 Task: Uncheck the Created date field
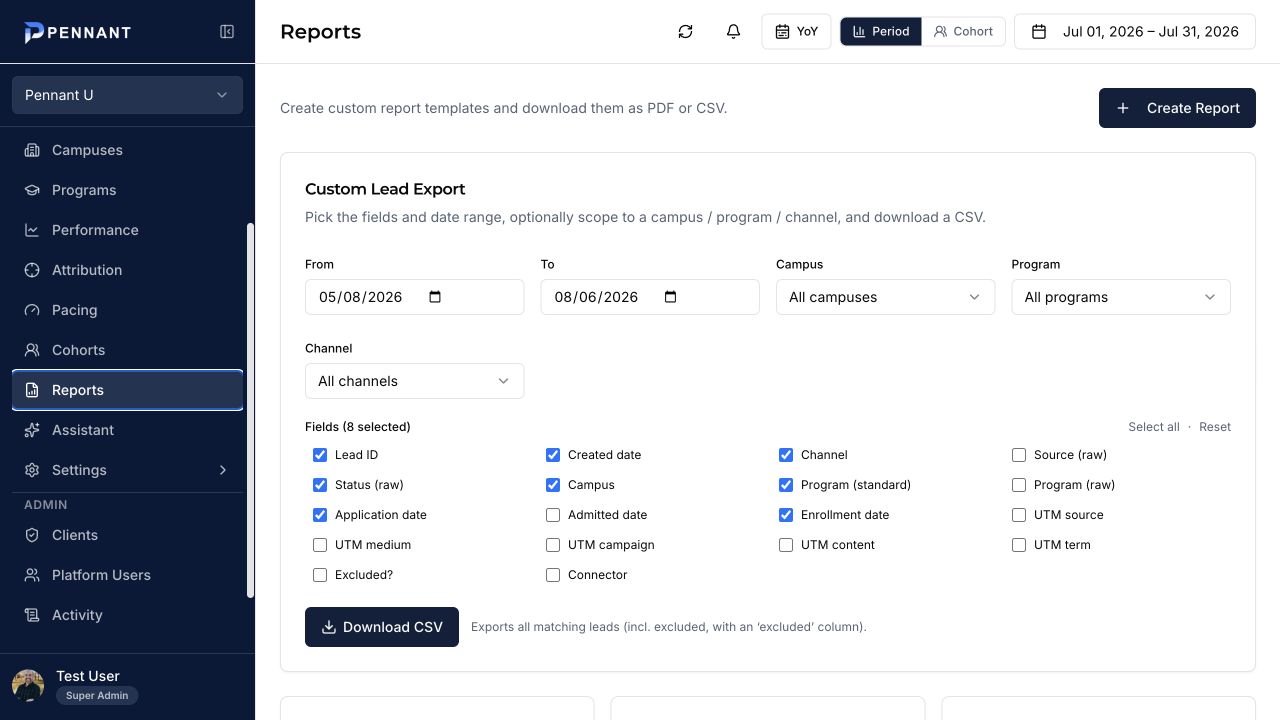(x=553, y=455)
